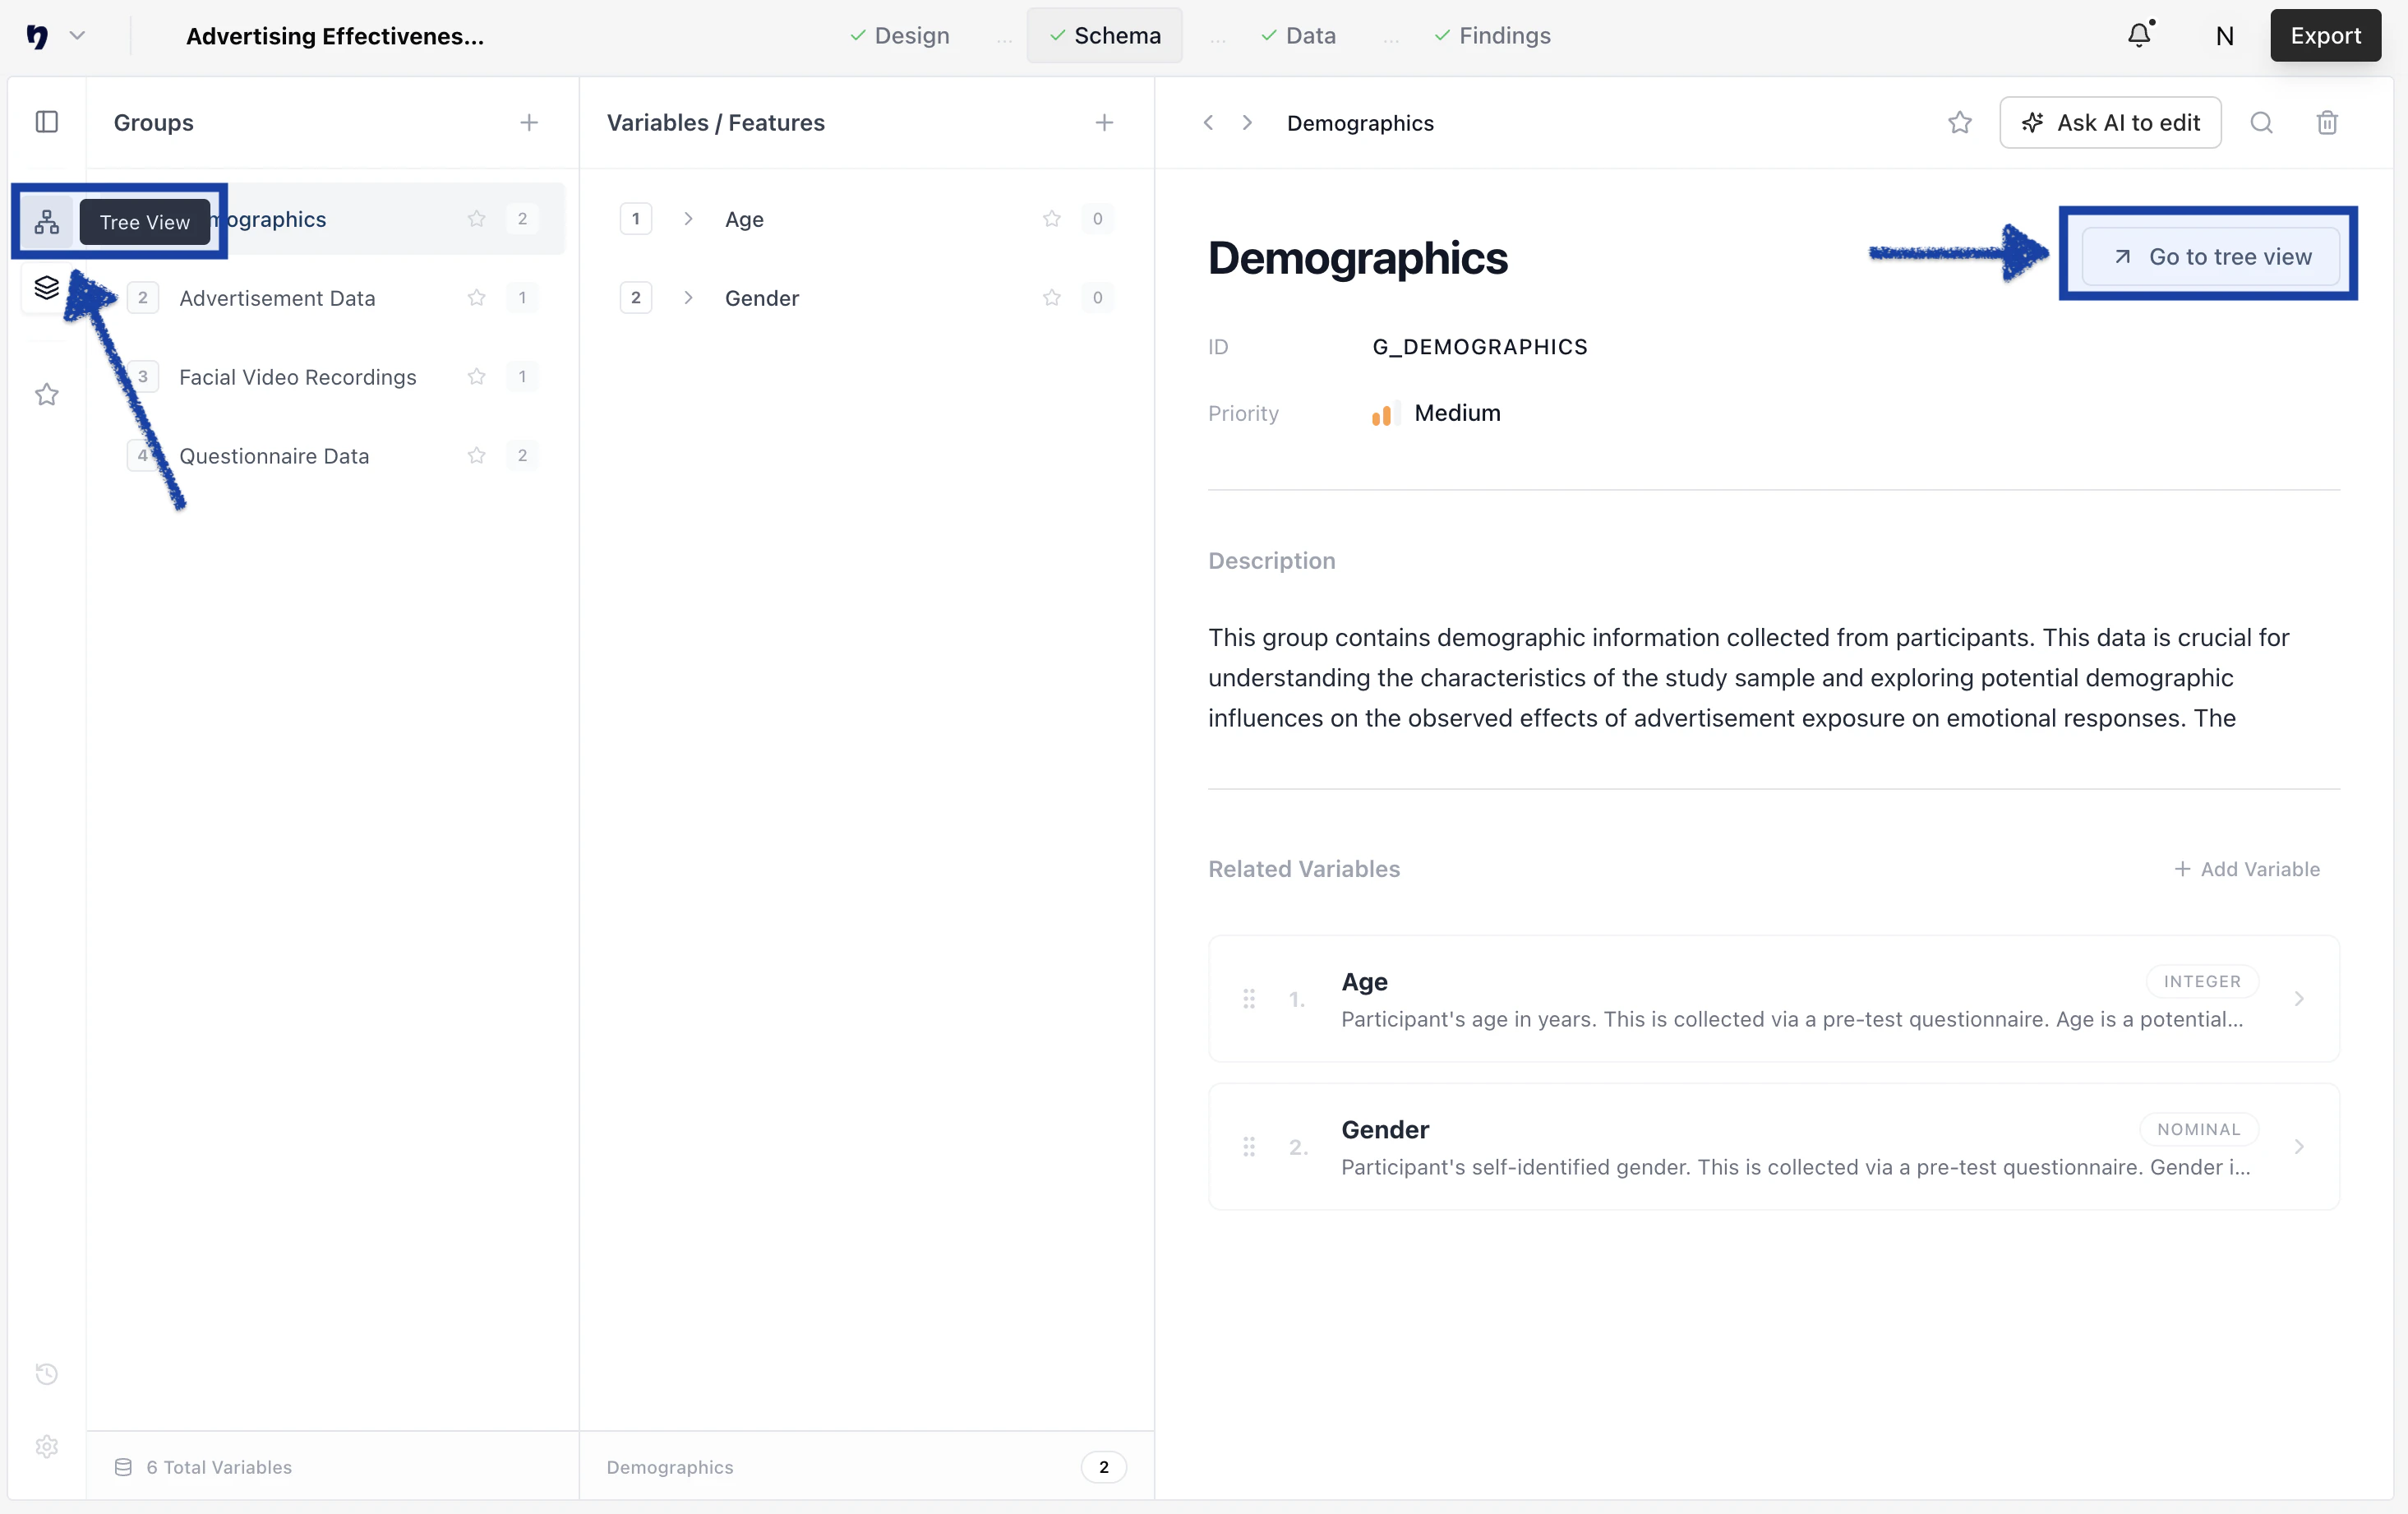Click the search magnifier icon
Image resolution: width=2408 pixels, height=1514 pixels.
2261,123
